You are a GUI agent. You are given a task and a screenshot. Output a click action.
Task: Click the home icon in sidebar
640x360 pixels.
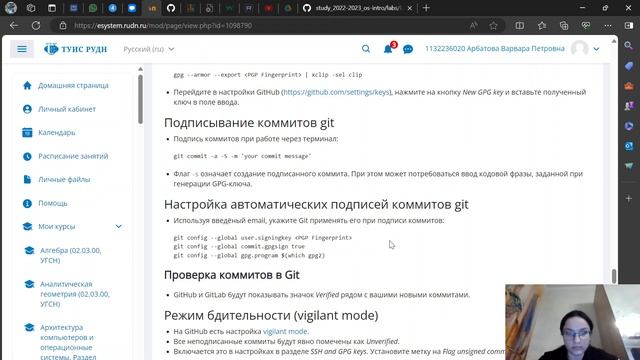(27, 85)
